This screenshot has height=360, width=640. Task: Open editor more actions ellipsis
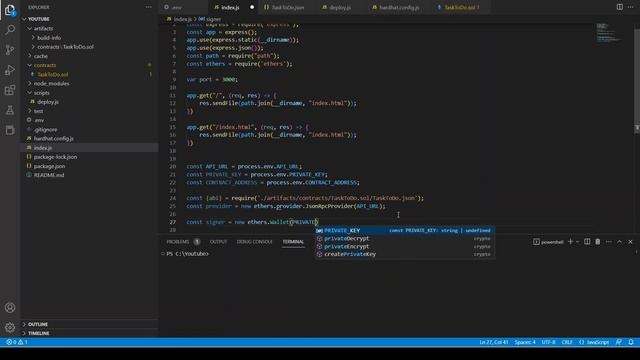pyautogui.click(x=631, y=7)
